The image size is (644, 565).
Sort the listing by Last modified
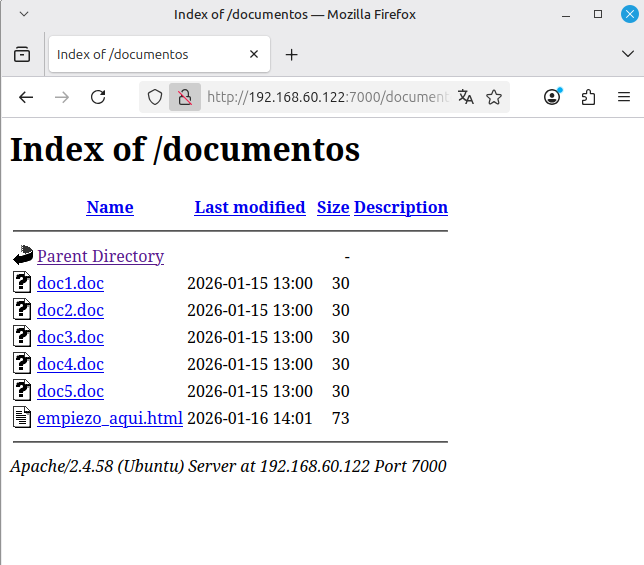click(x=250, y=207)
